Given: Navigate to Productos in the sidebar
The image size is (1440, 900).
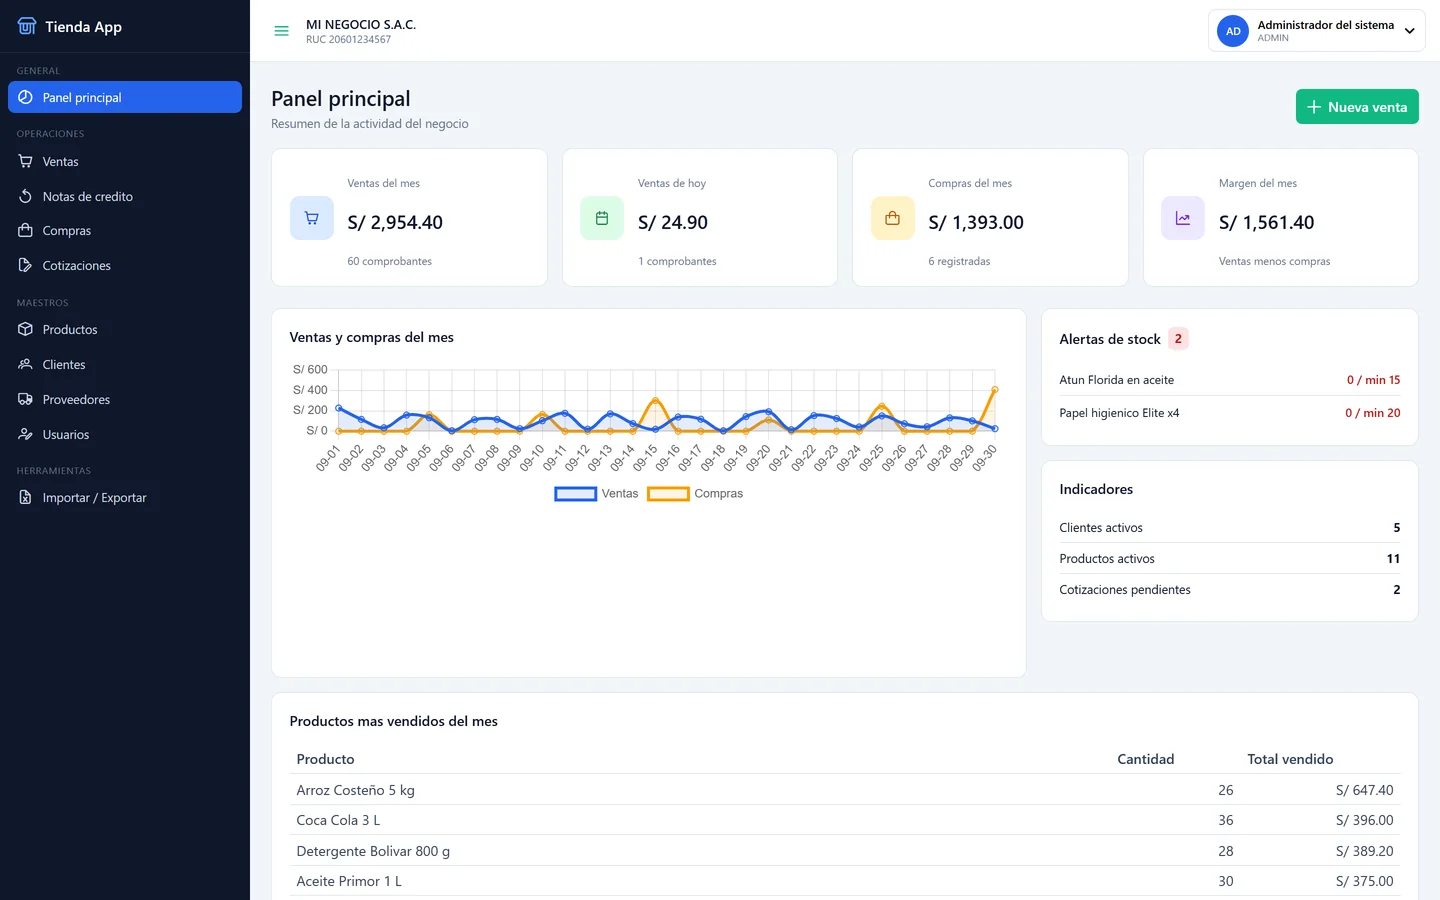Looking at the screenshot, I should point(125,329).
